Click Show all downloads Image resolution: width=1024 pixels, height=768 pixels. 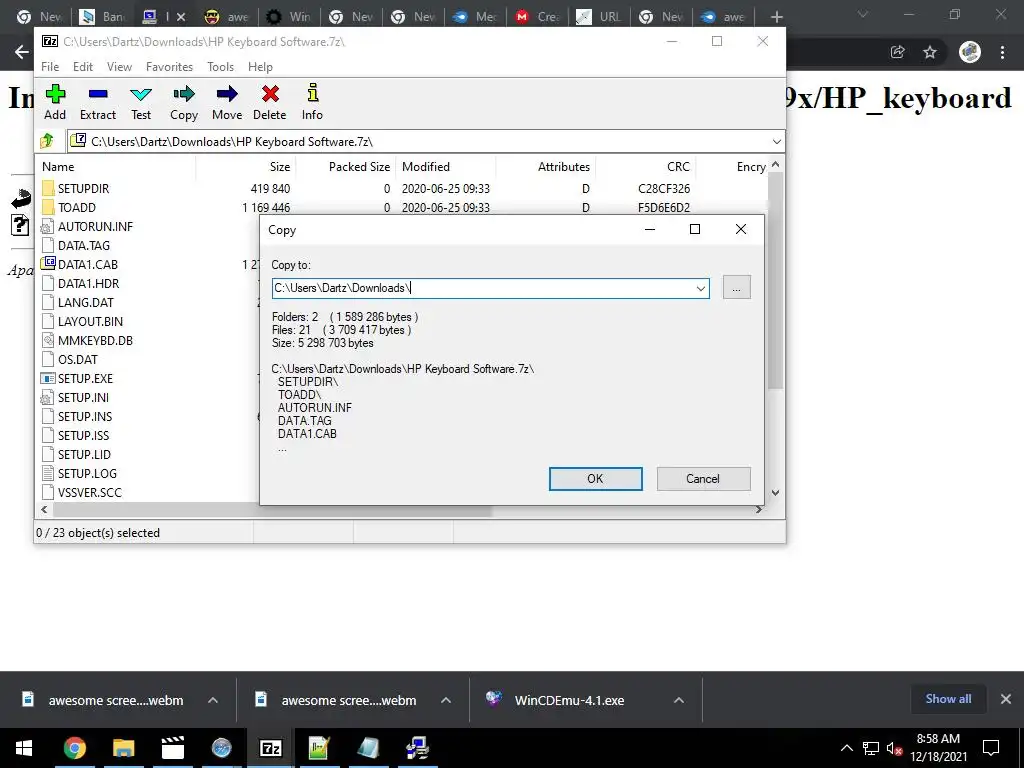(948, 699)
